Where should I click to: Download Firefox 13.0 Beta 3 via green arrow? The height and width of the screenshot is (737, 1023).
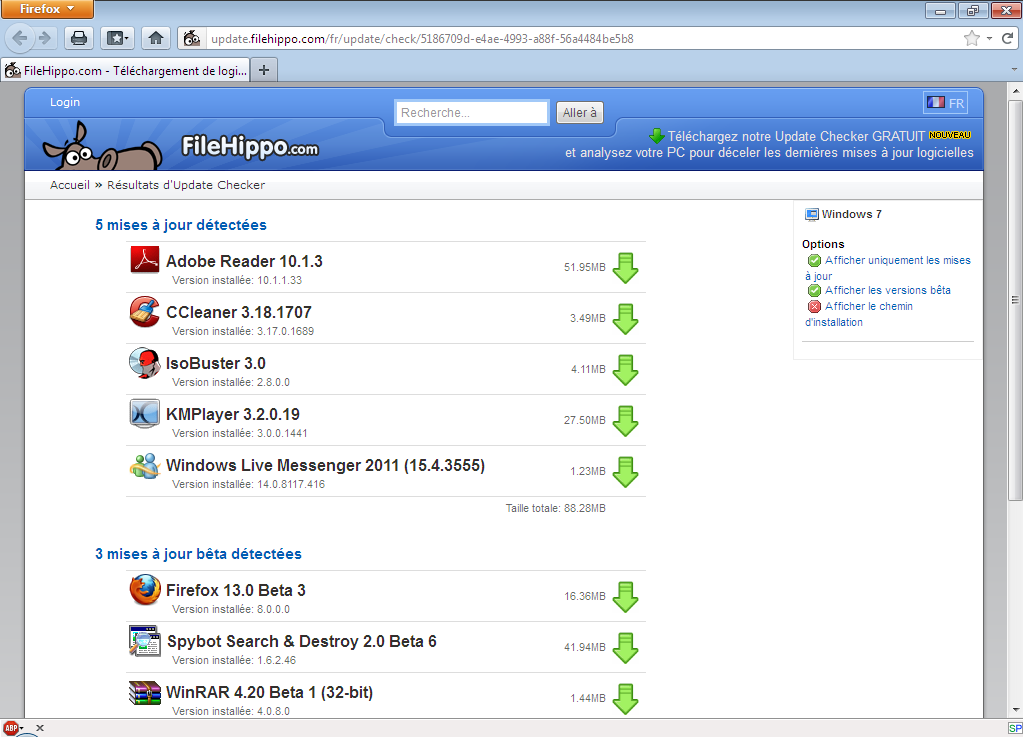point(625,597)
